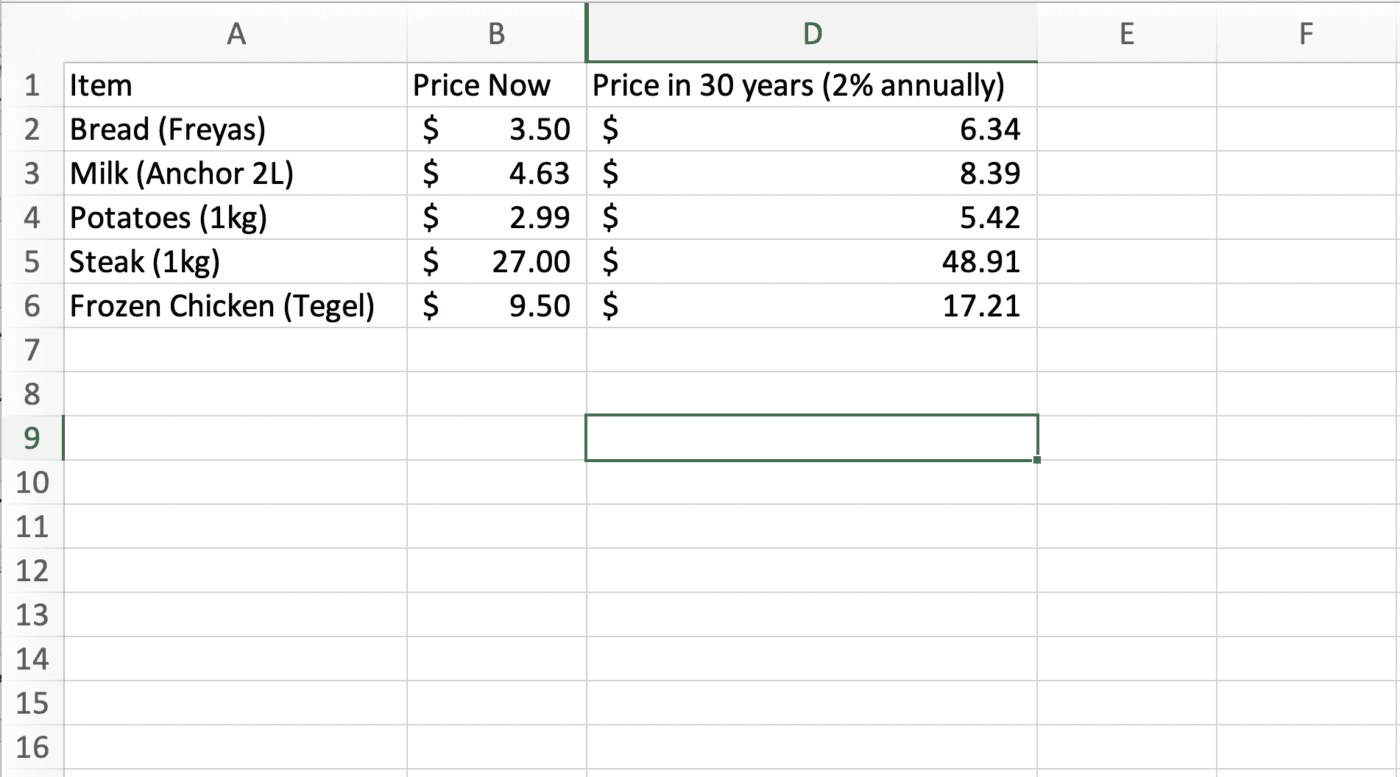
Task: Click the cell showing 27.00
Action: pos(496,261)
